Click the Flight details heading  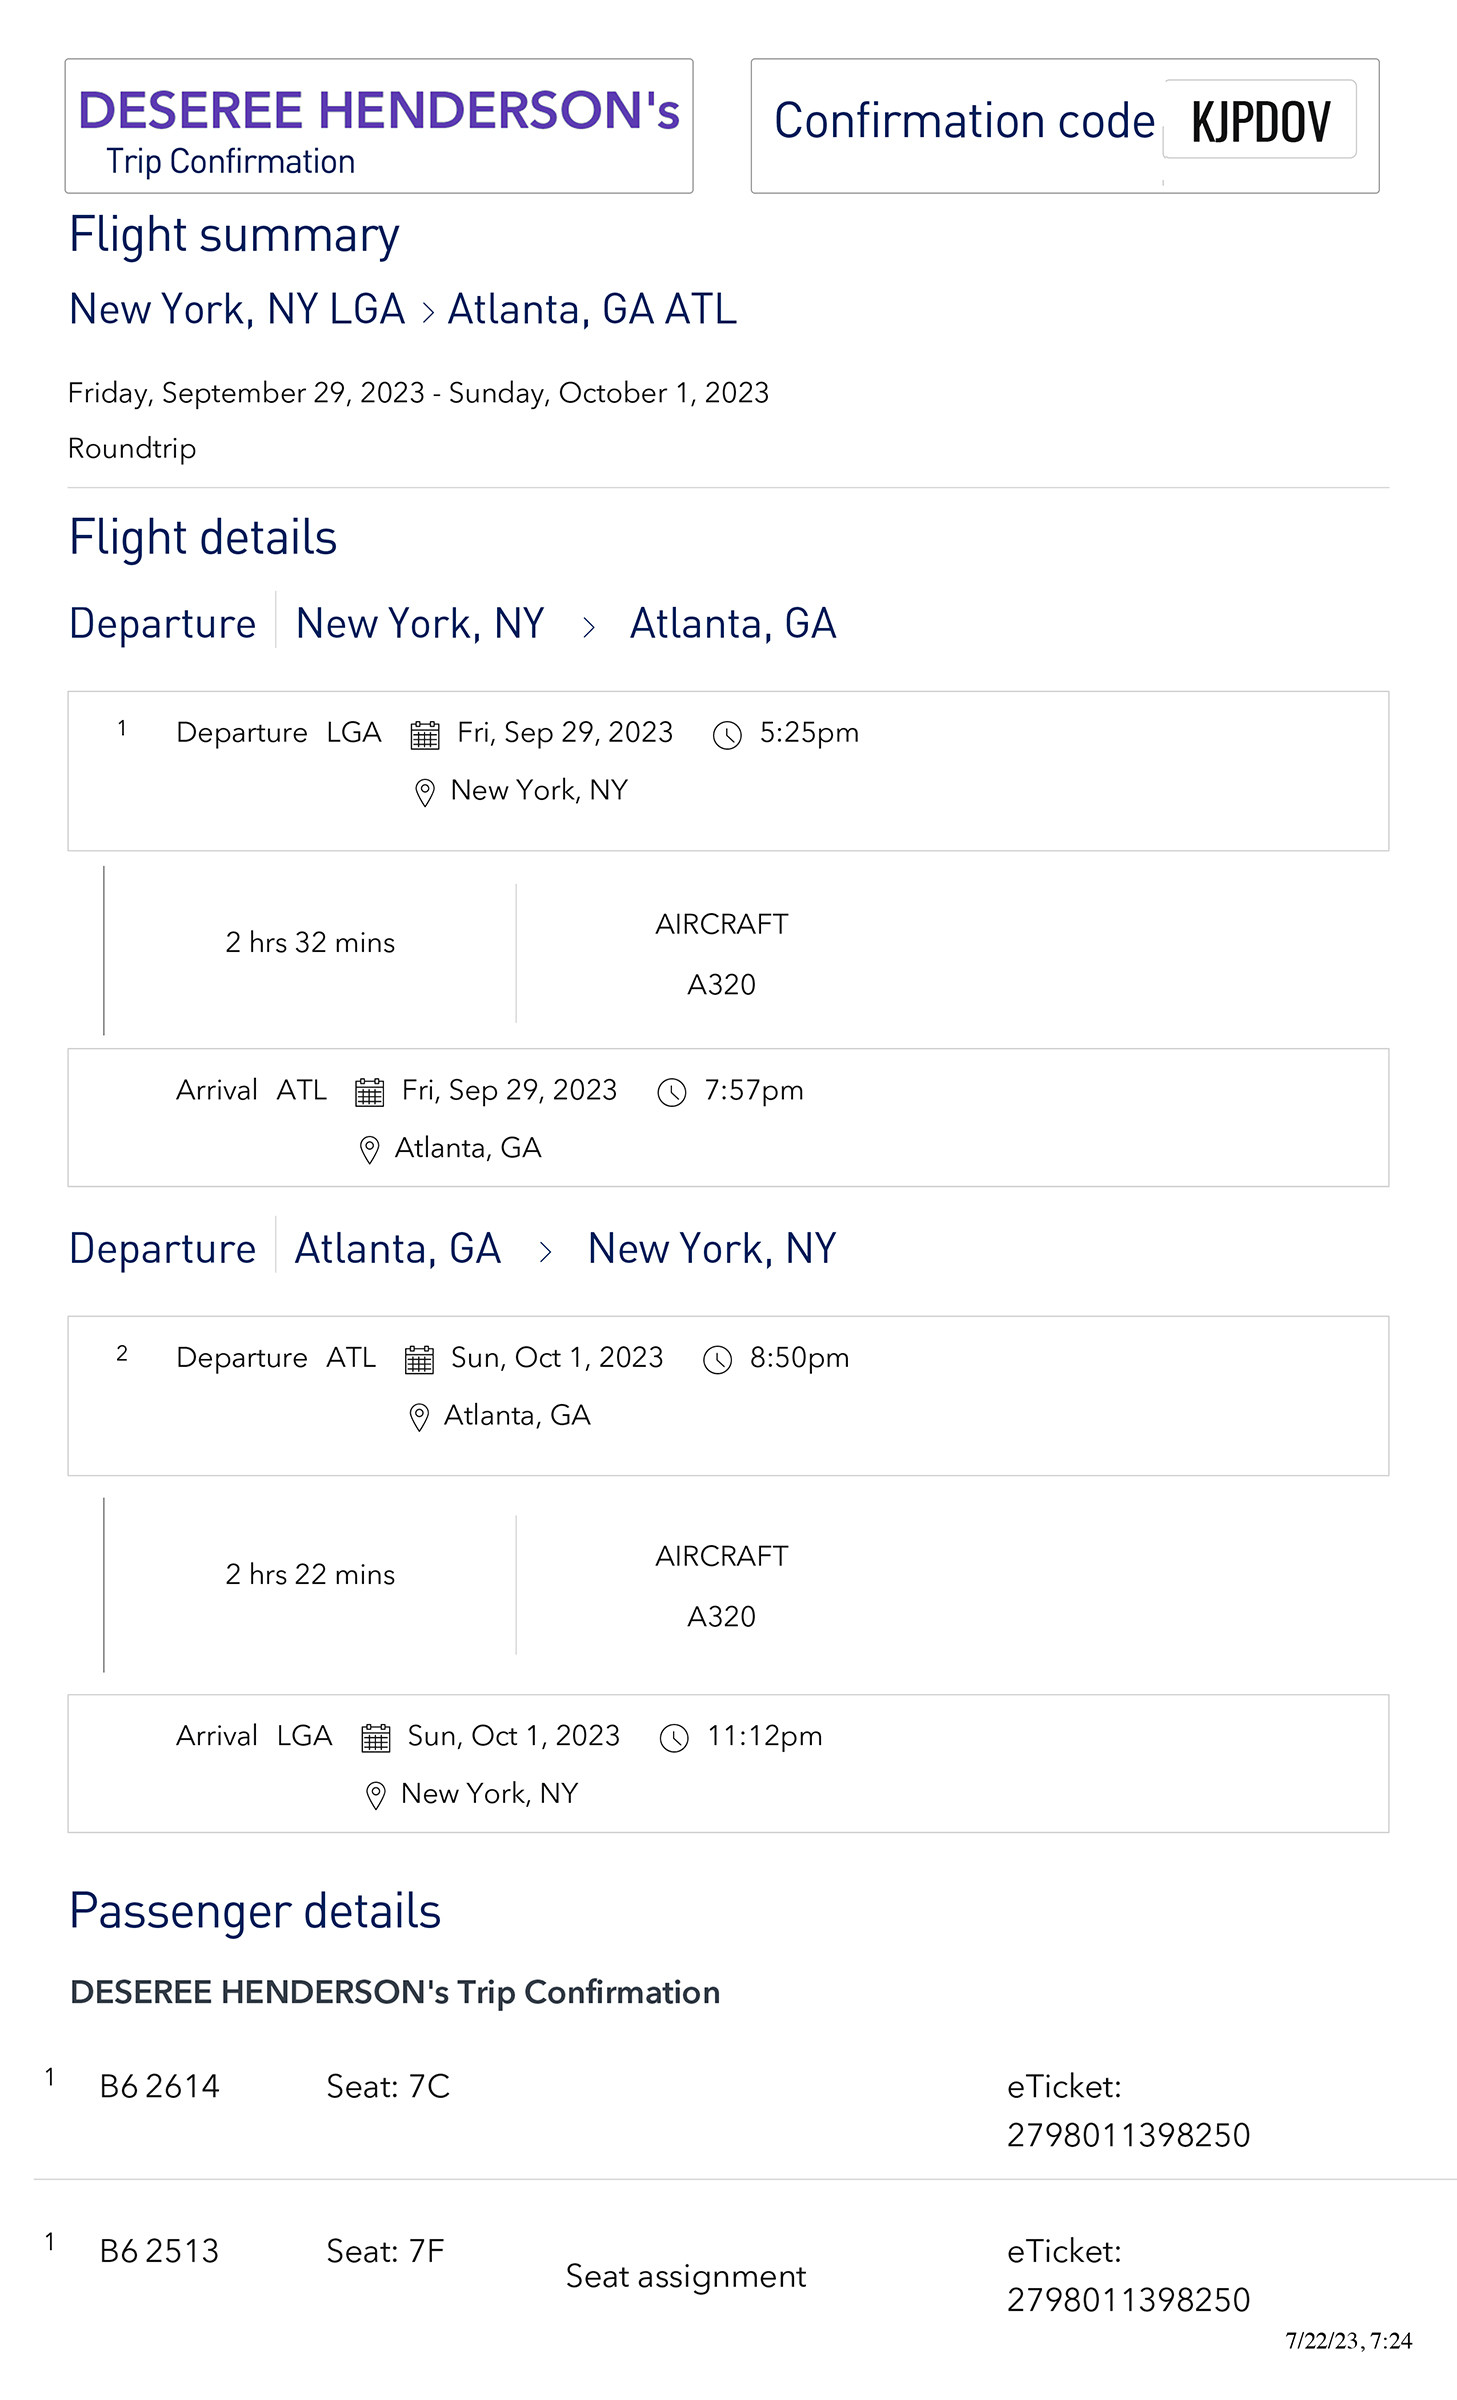tap(203, 538)
